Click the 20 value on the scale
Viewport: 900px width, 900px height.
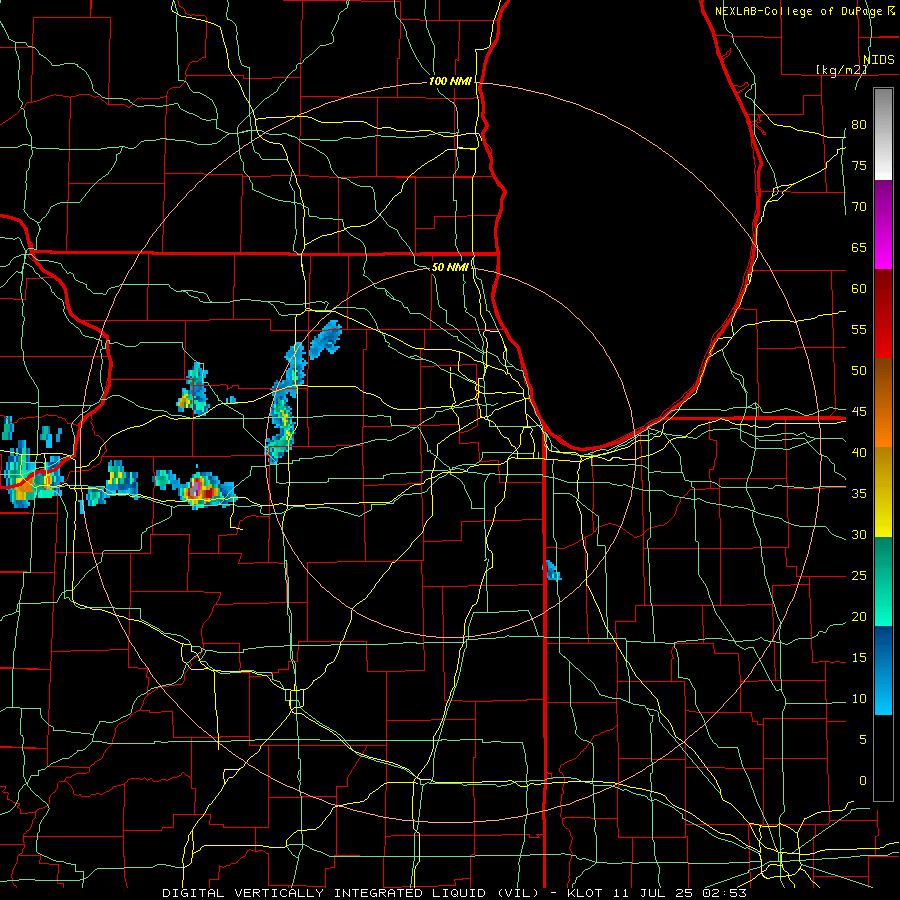[859, 616]
